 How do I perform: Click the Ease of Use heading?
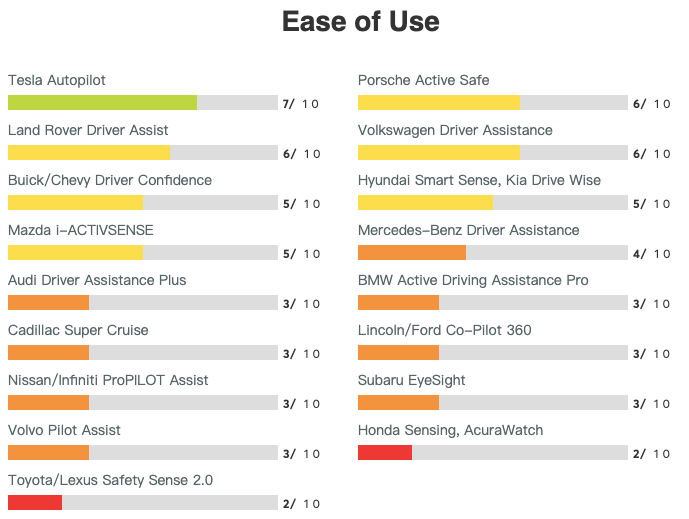point(360,22)
